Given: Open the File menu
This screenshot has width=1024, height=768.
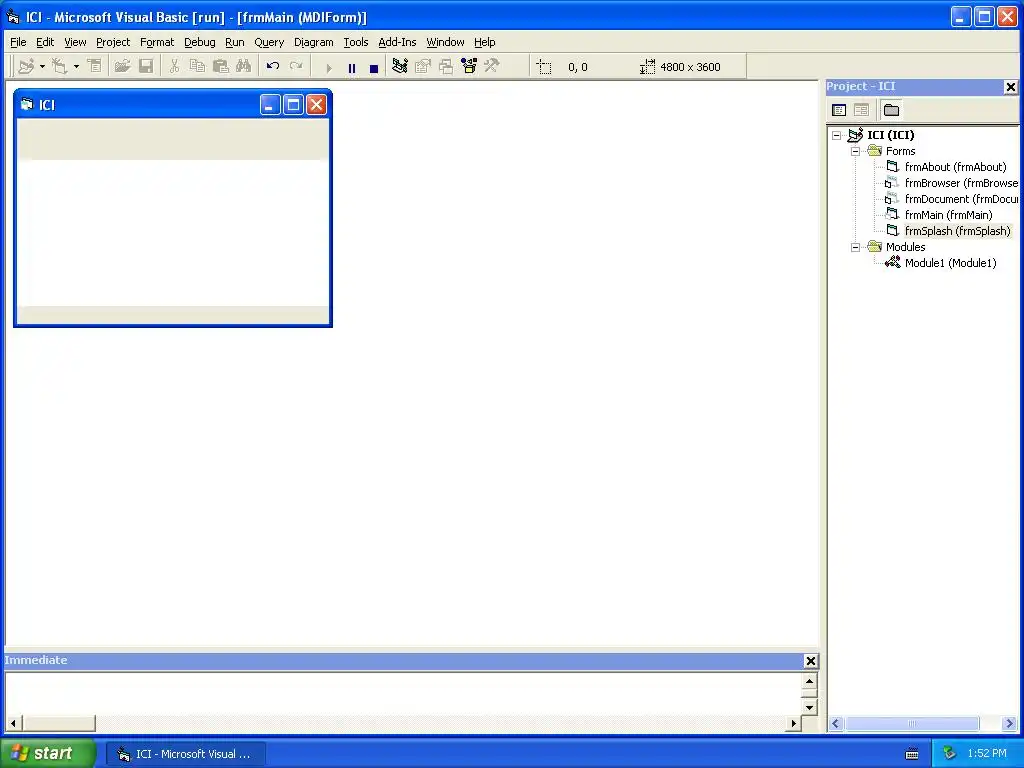Looking at the screenshot, I should [18, 42].
